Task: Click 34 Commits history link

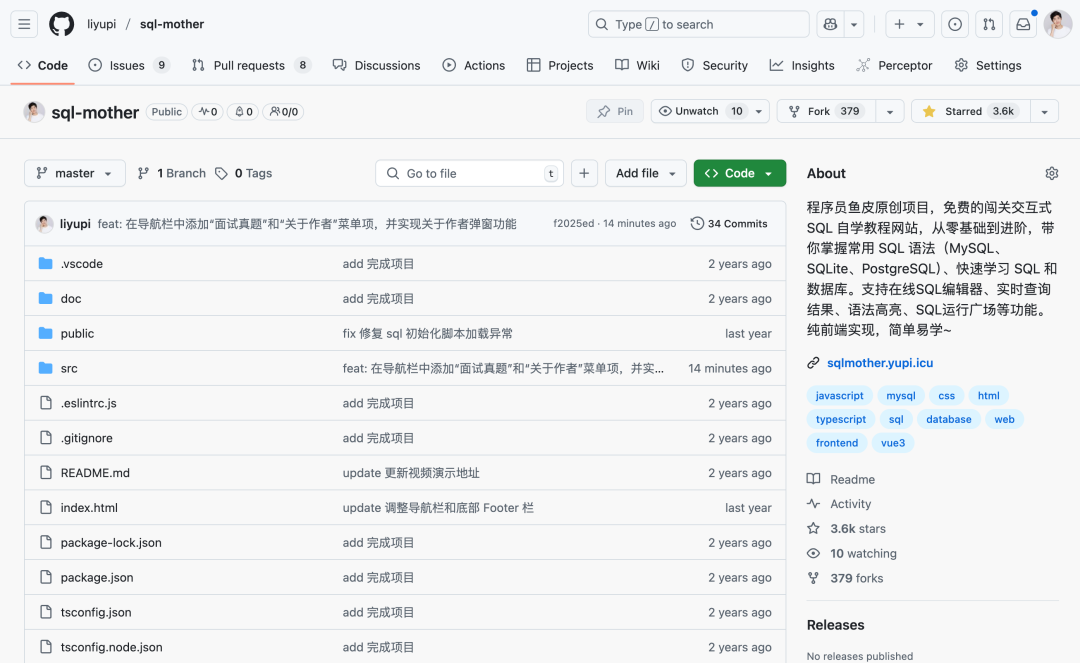Action: point(729,224)
